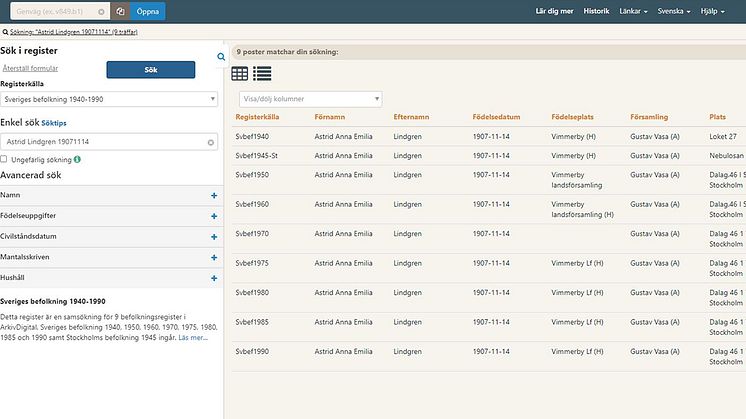The image size is (746, 419).
Task: Switch to table grid view
Action: pos(240,74)
